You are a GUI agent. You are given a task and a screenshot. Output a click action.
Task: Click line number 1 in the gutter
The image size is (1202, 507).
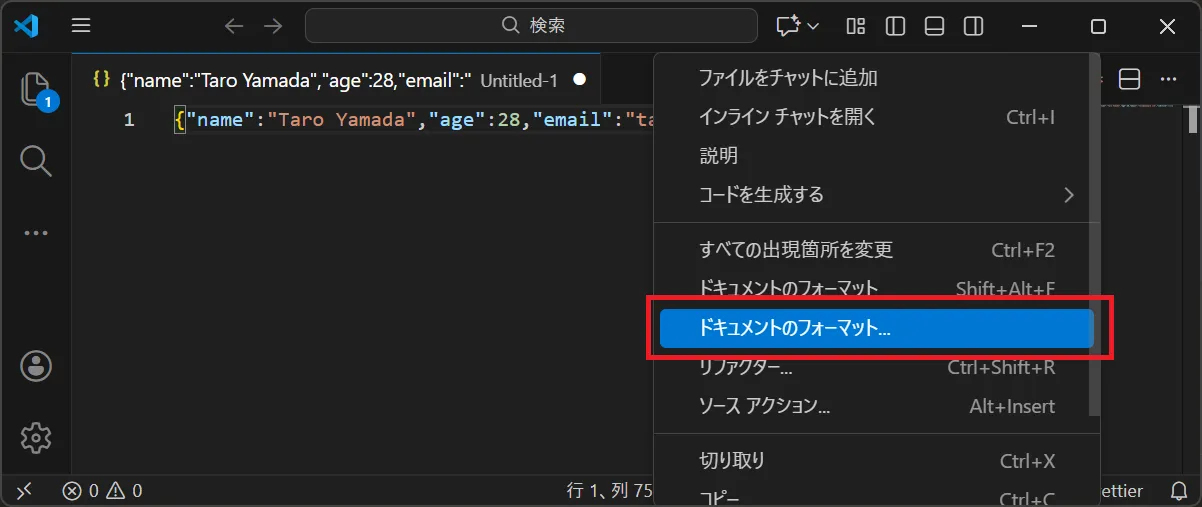pos(129,120)
